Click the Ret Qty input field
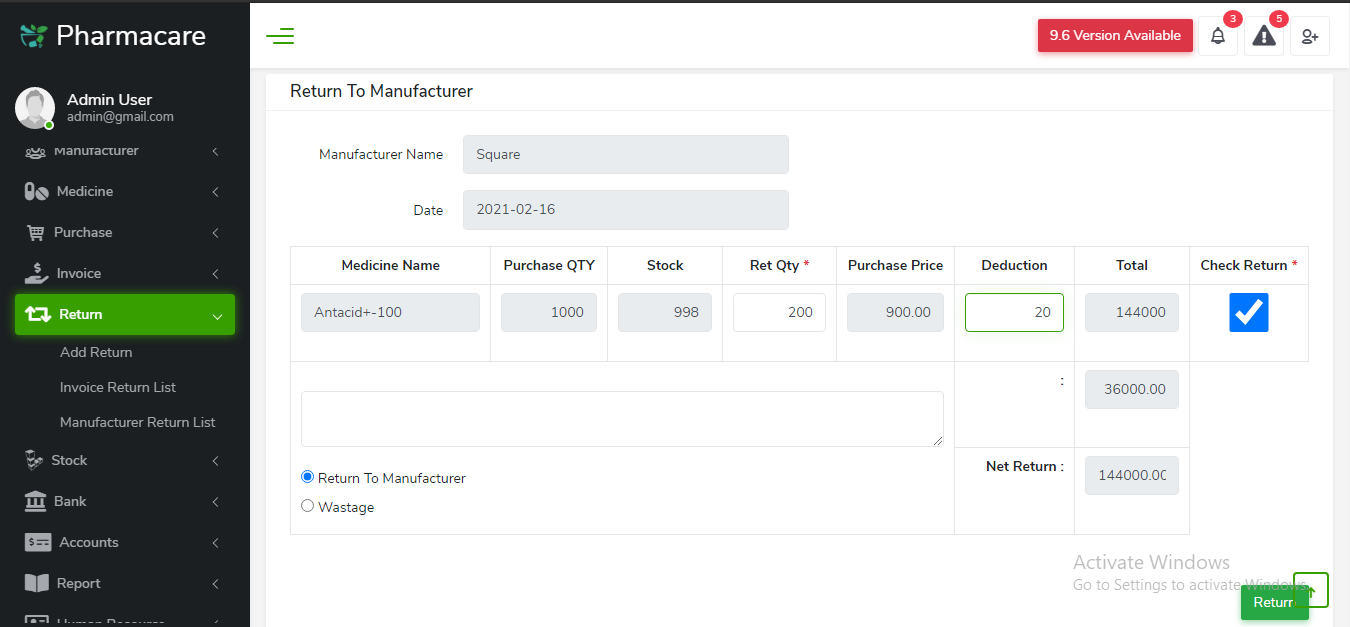Viewport: 1350px width, 627px height. pyautogui.click(x=779, y=312)
